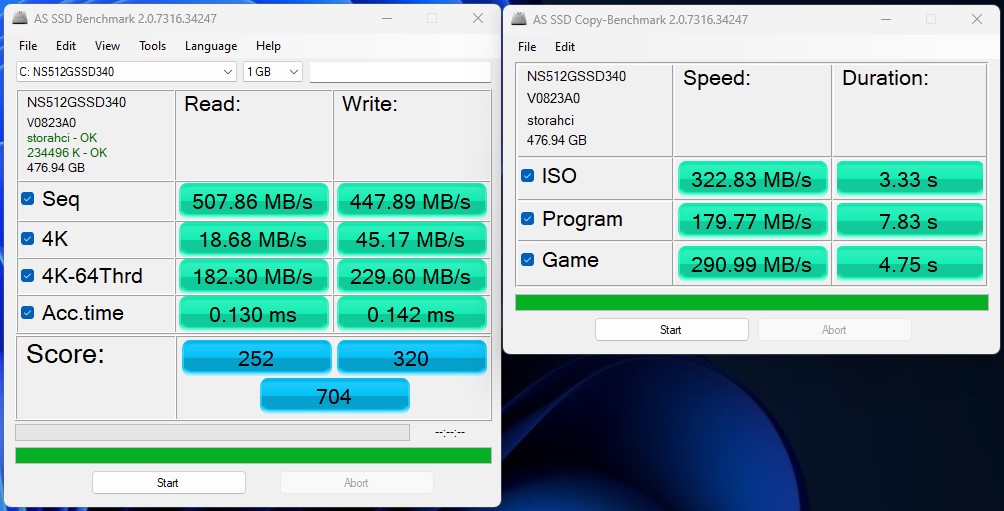Expand the 1 GB test size dropdown

point(273,72)
